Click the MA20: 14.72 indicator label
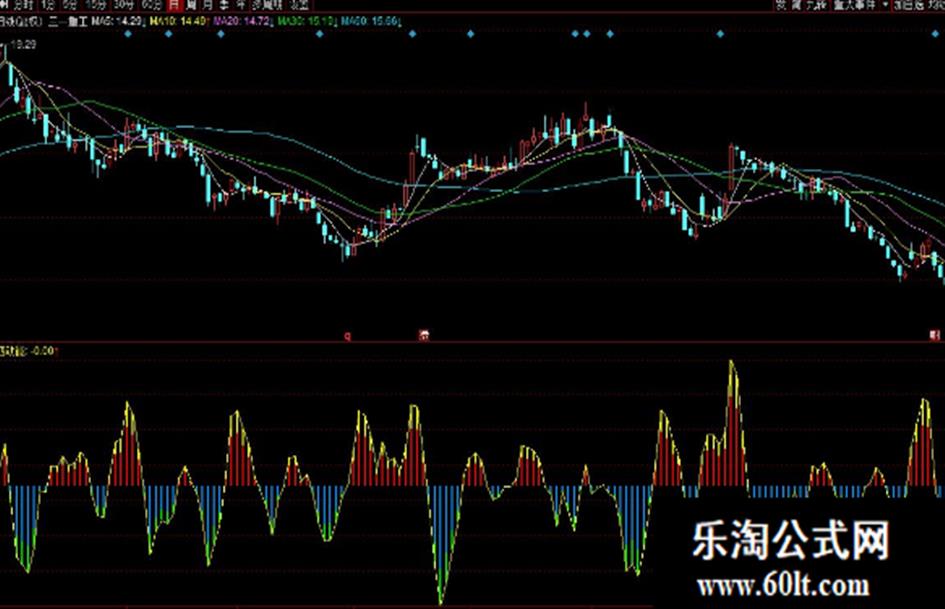Image resolution: width=945 pixels, height=609 pixels. [242, 21]
